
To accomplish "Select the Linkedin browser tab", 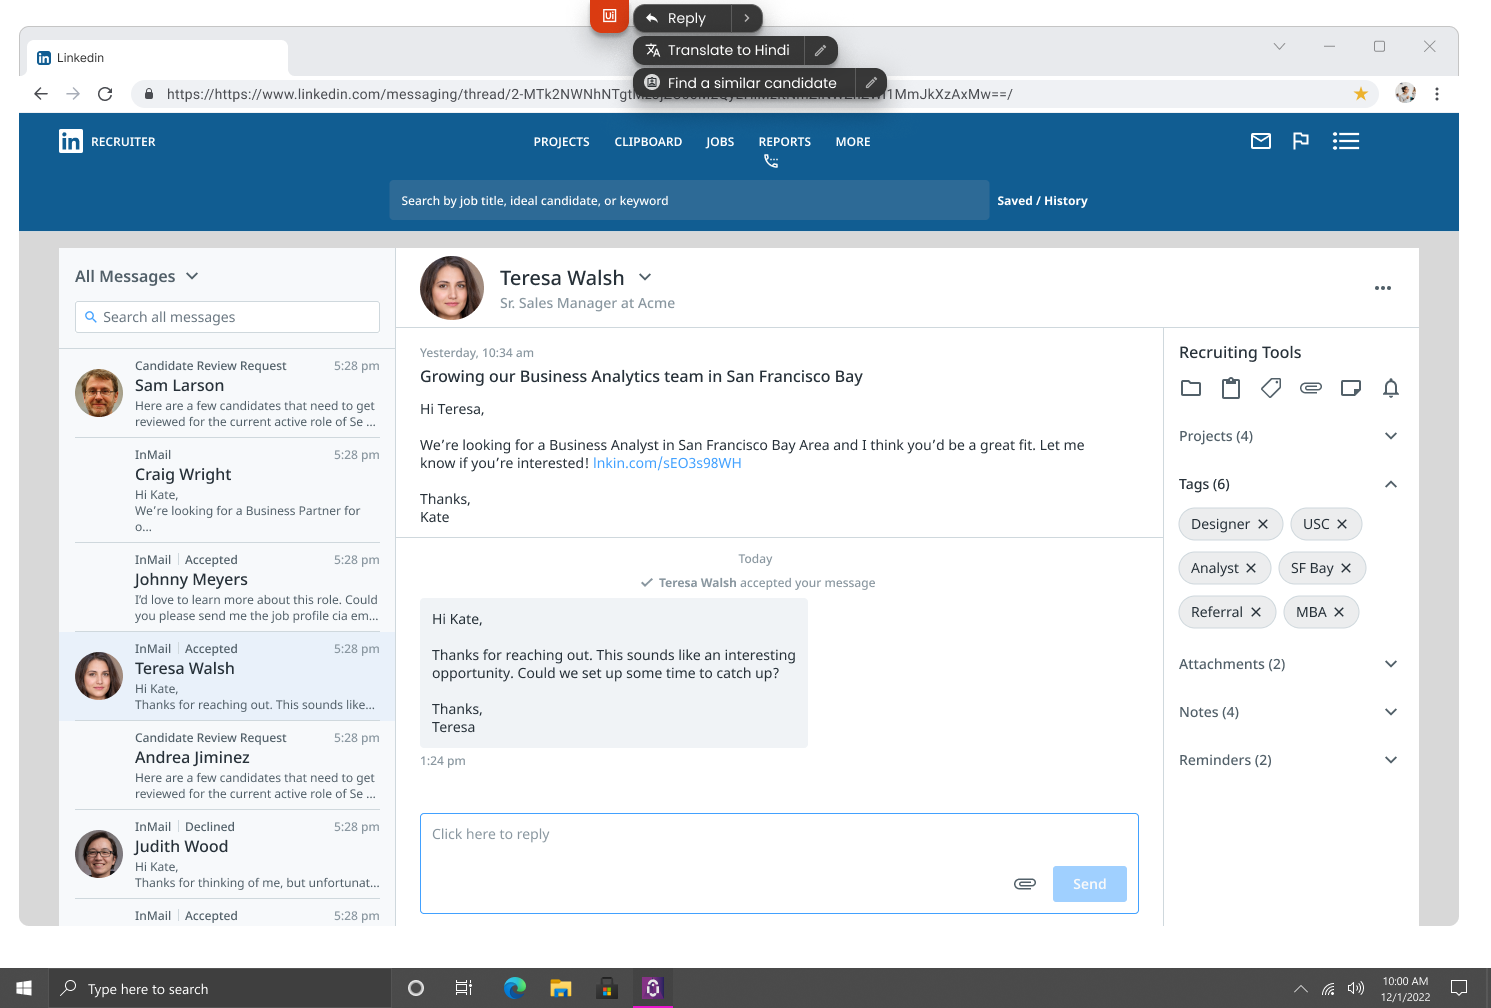I will tap(158, 58).
